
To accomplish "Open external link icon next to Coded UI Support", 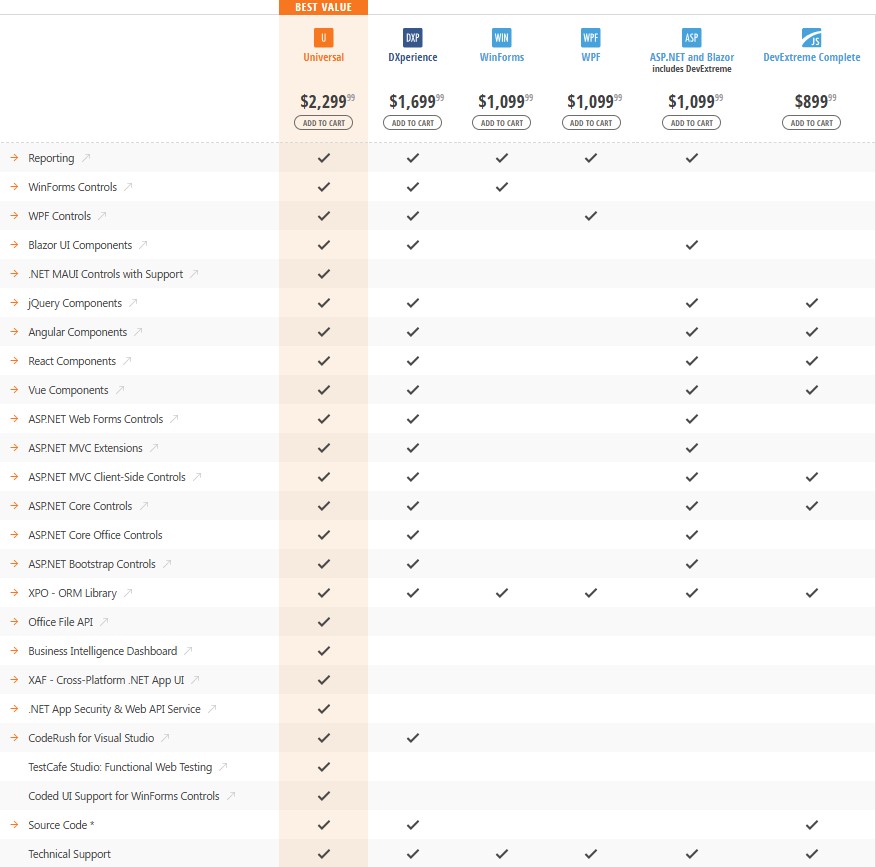I will tap(231, 796).
